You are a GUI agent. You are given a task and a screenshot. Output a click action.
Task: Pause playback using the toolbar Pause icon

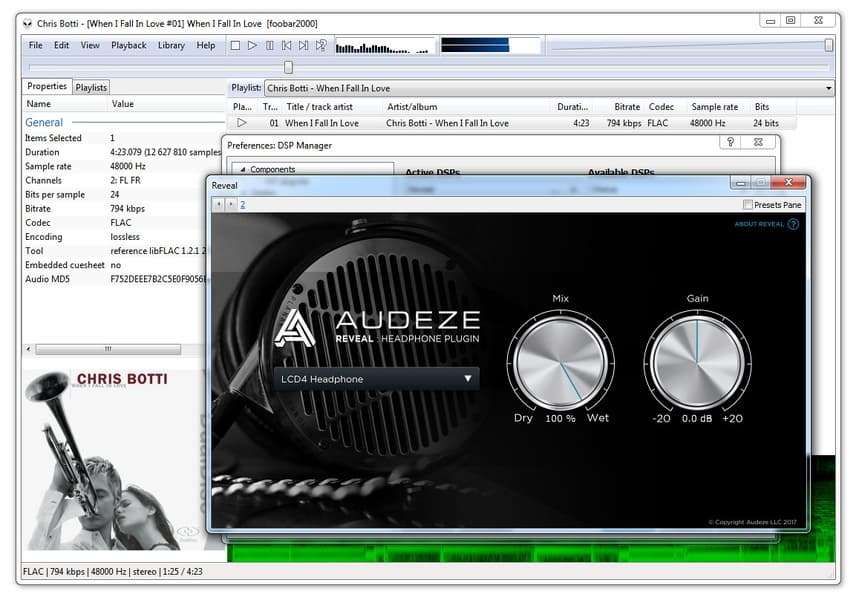coord(270,45)
